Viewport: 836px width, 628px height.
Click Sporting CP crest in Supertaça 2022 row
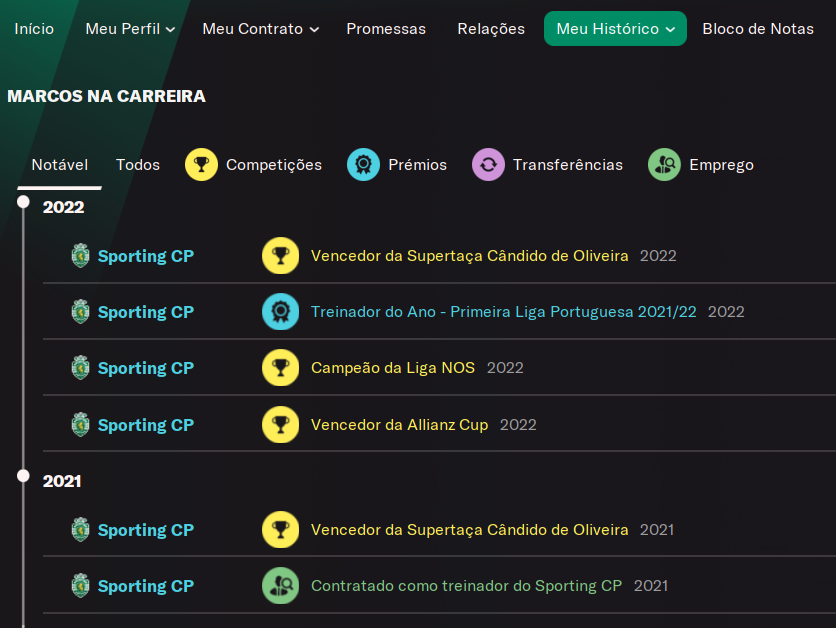coord(81,256)
